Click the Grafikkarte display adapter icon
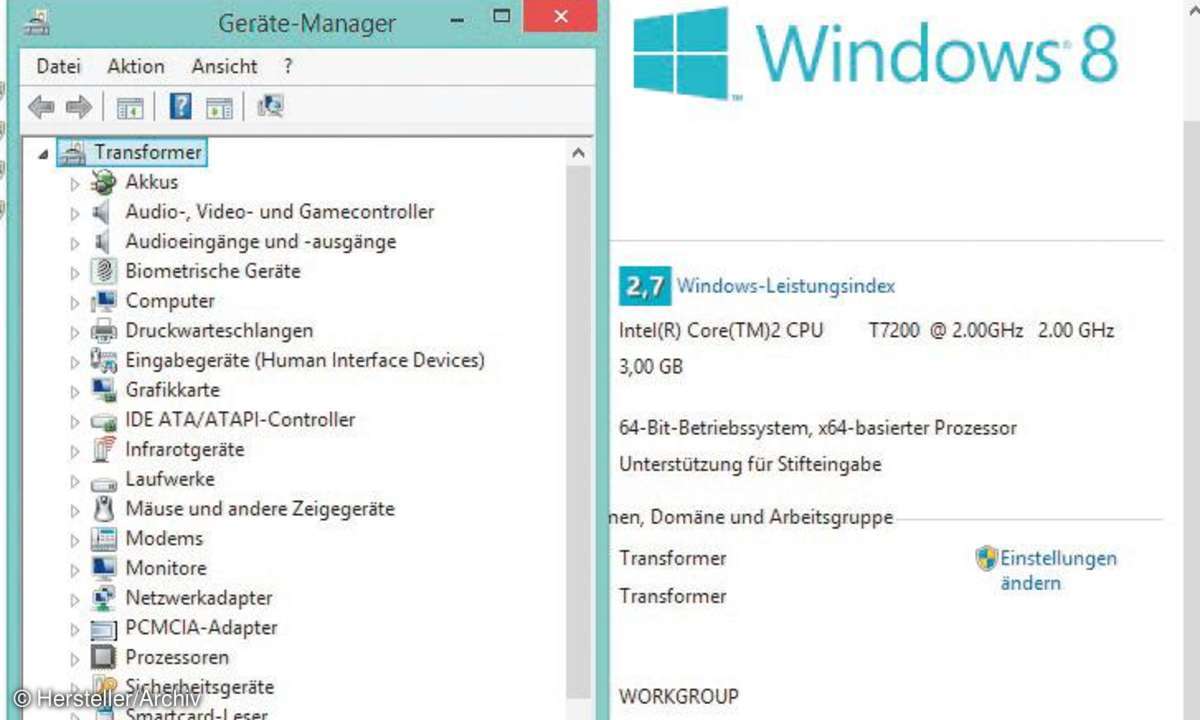This screenshot has width=1200, height=720. point(103,390)
